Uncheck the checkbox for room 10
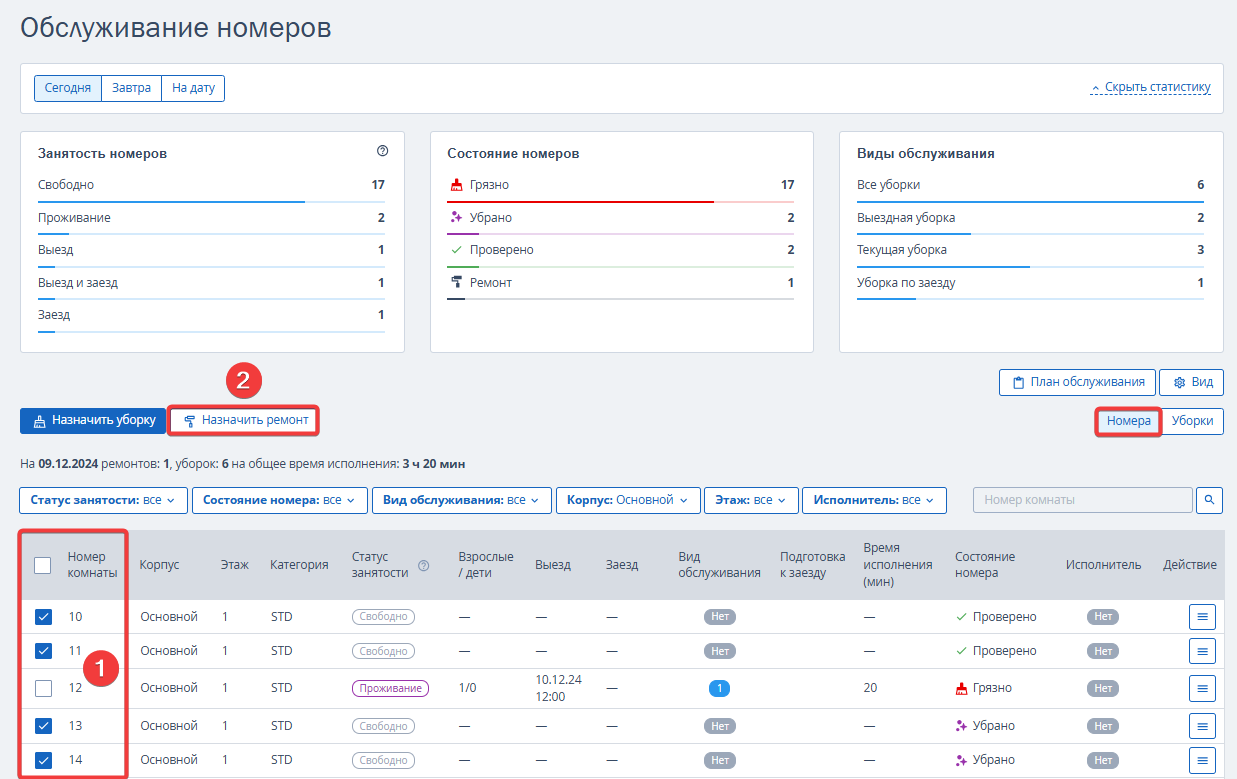 [x=43, y=617]
